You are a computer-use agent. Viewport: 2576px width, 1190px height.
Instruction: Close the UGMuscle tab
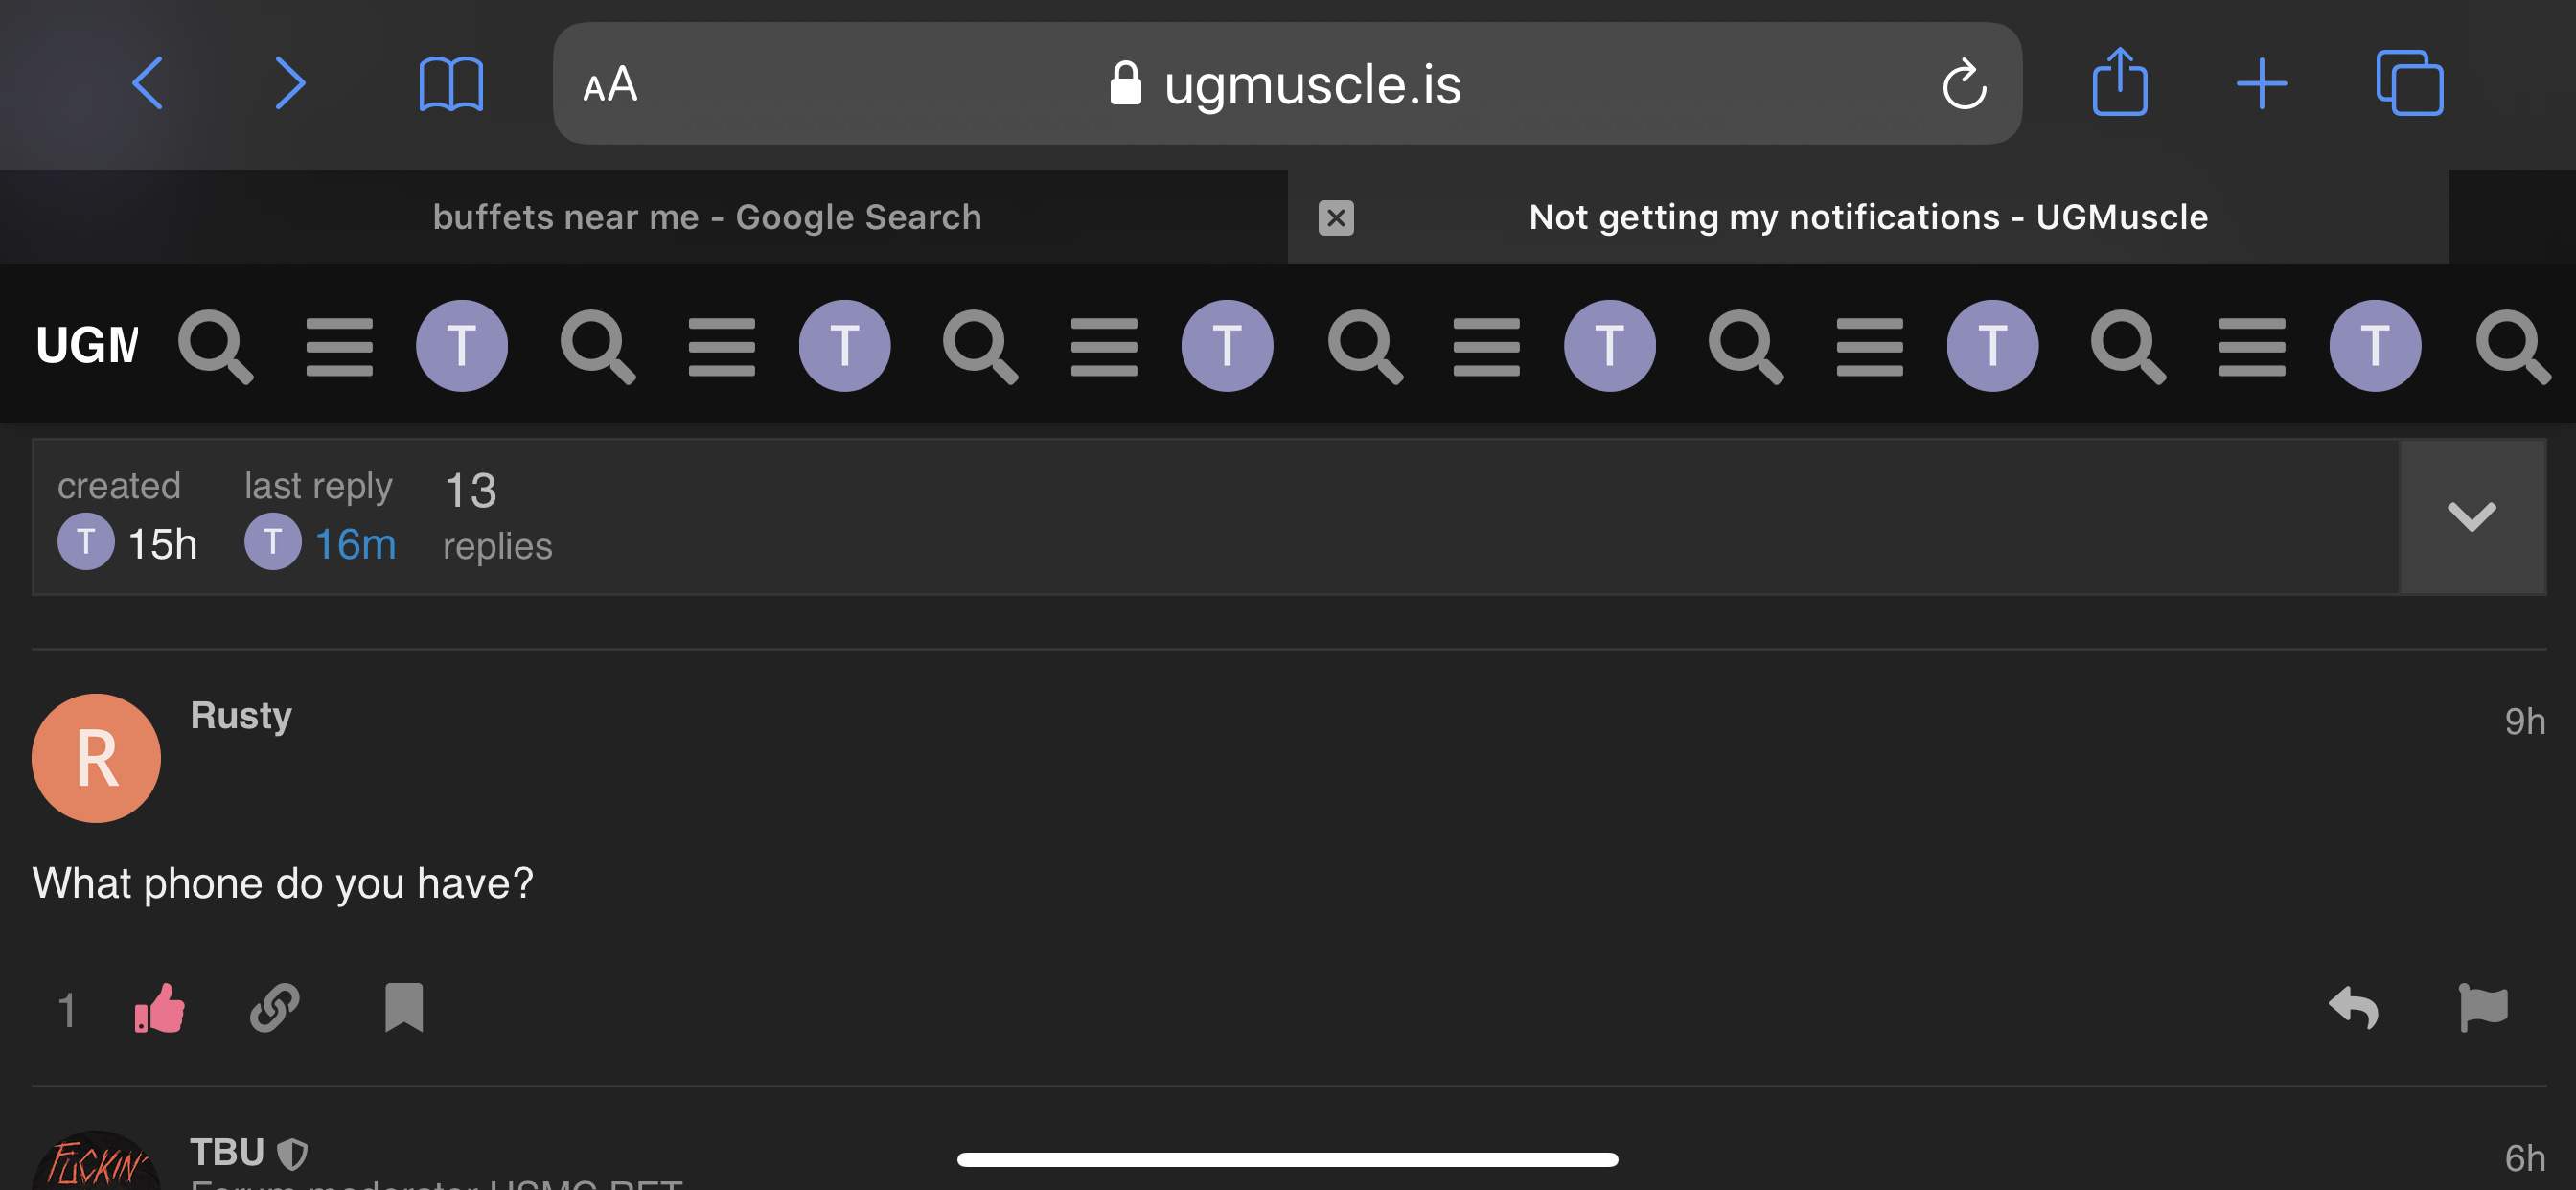(1335, 217)
